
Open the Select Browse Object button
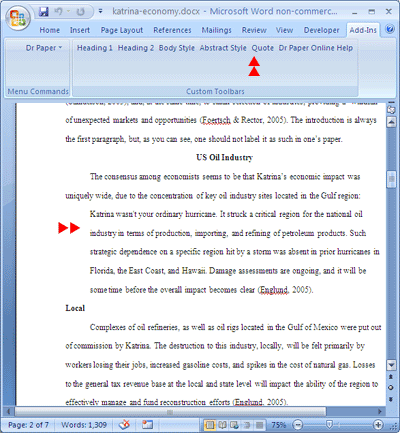[x=391, y=388]
